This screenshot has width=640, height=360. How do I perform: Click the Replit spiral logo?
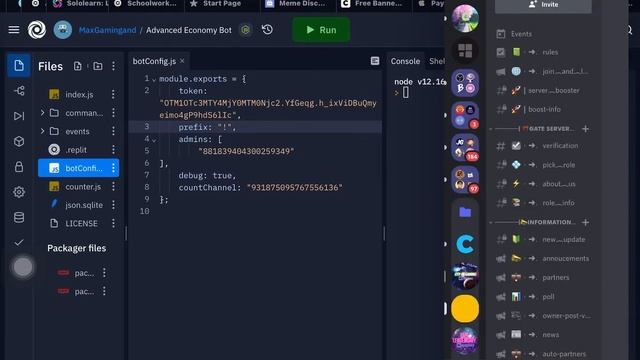[37, 30]
